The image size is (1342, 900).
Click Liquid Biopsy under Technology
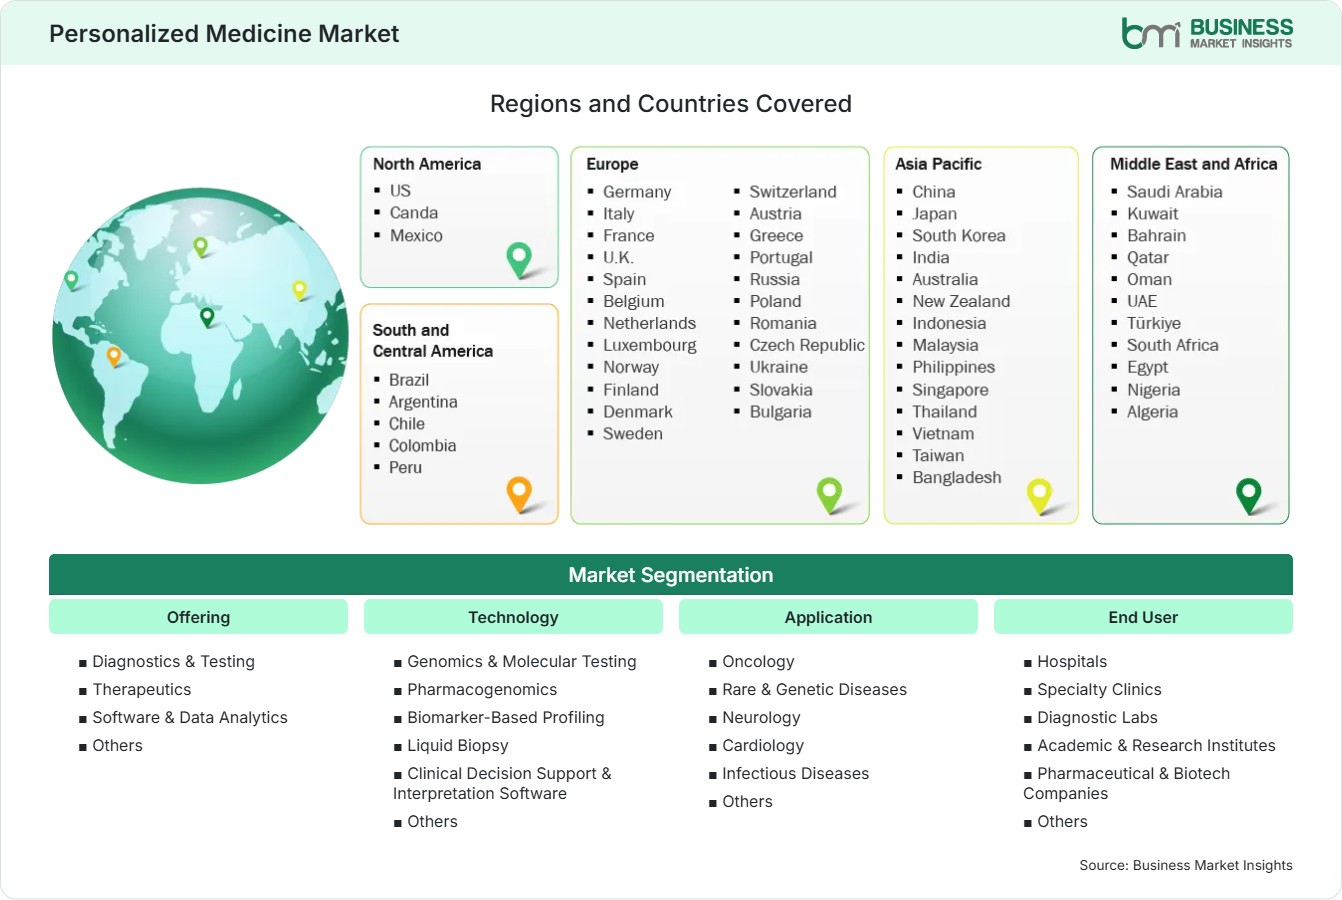pyautogui.click(x=458, y=745)
